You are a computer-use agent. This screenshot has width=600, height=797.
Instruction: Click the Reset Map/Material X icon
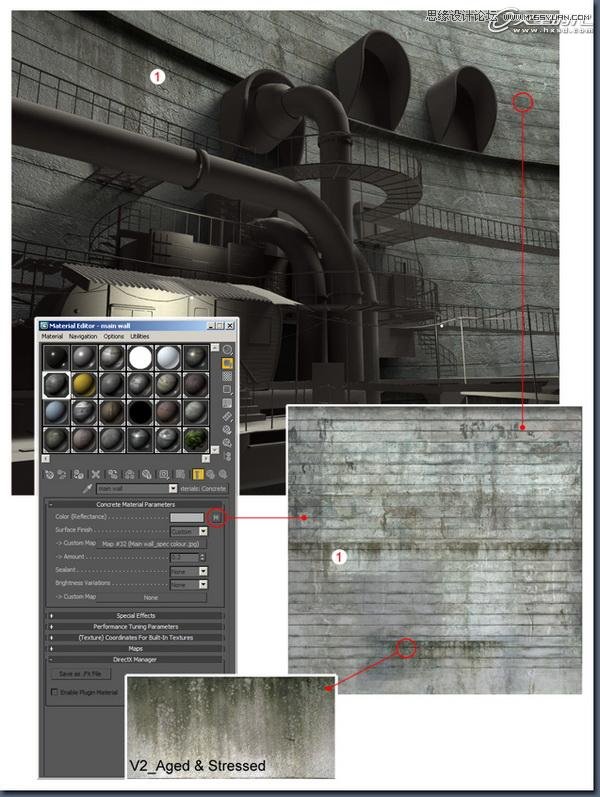96,474
